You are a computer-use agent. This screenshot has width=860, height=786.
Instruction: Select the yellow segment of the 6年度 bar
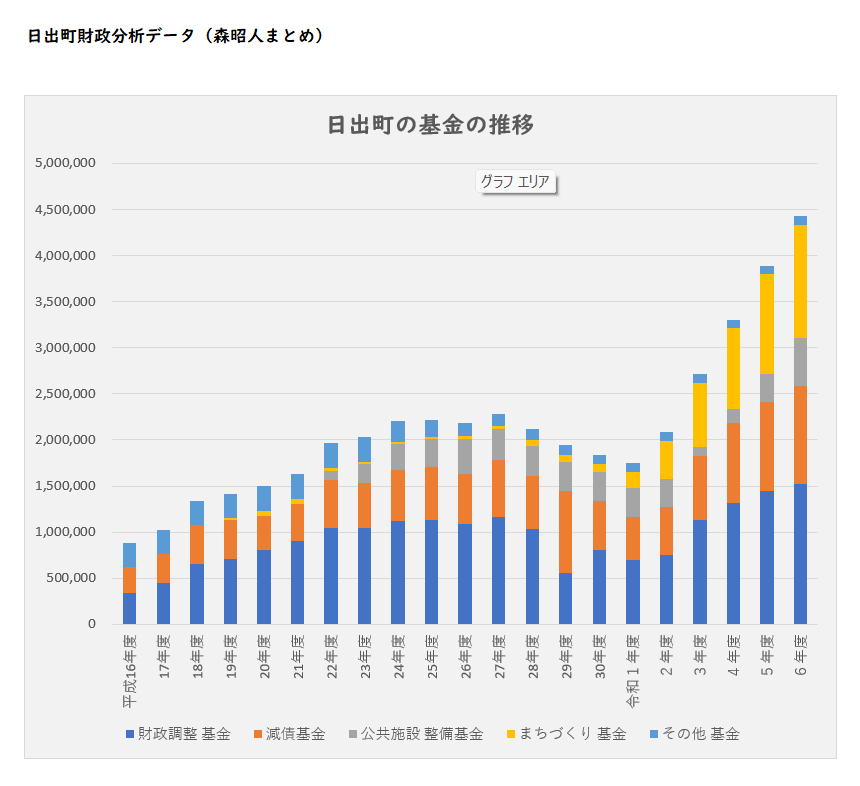(800, 281)
